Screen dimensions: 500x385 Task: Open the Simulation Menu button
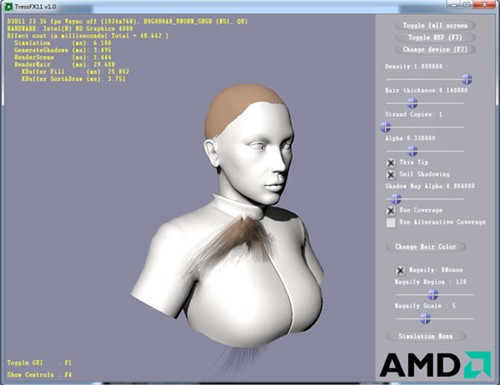tap(425, 336)
